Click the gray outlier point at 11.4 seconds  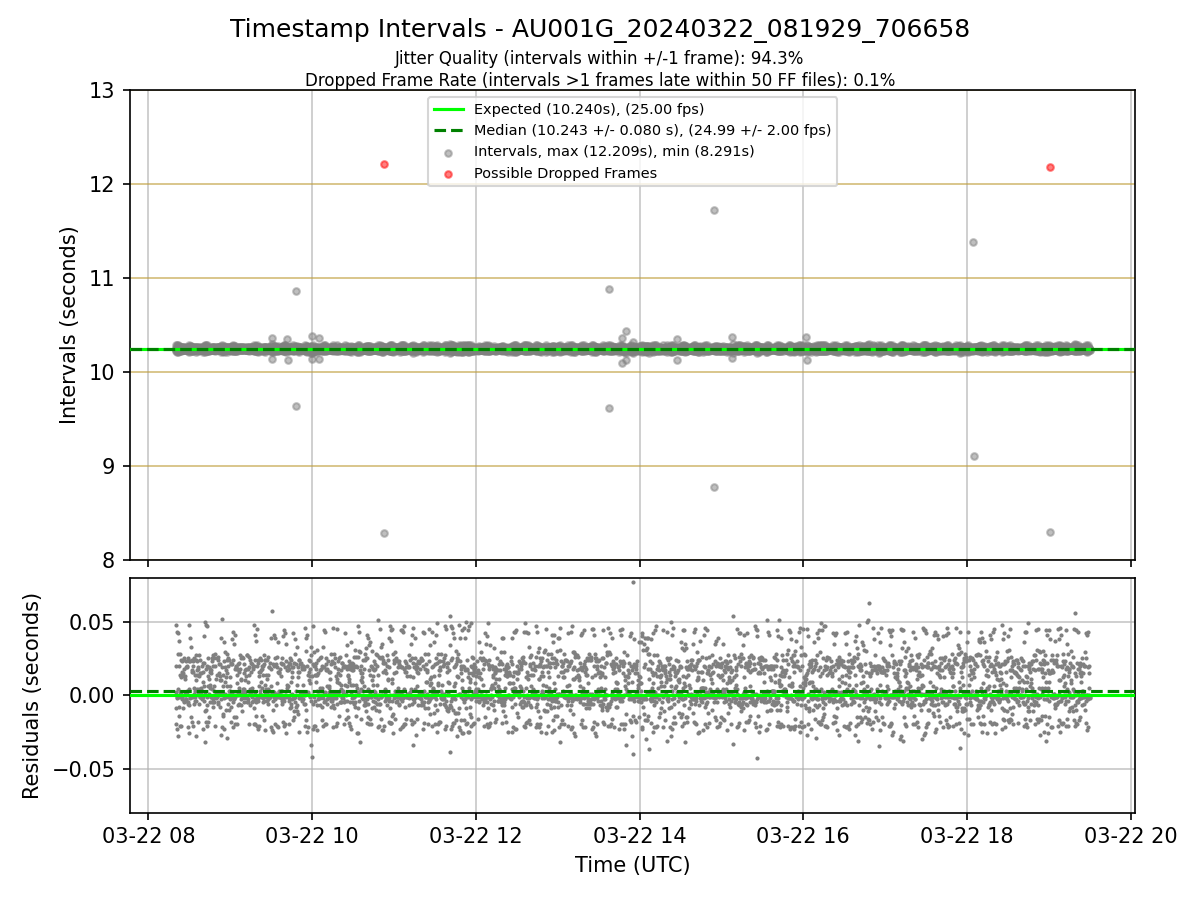973,242
